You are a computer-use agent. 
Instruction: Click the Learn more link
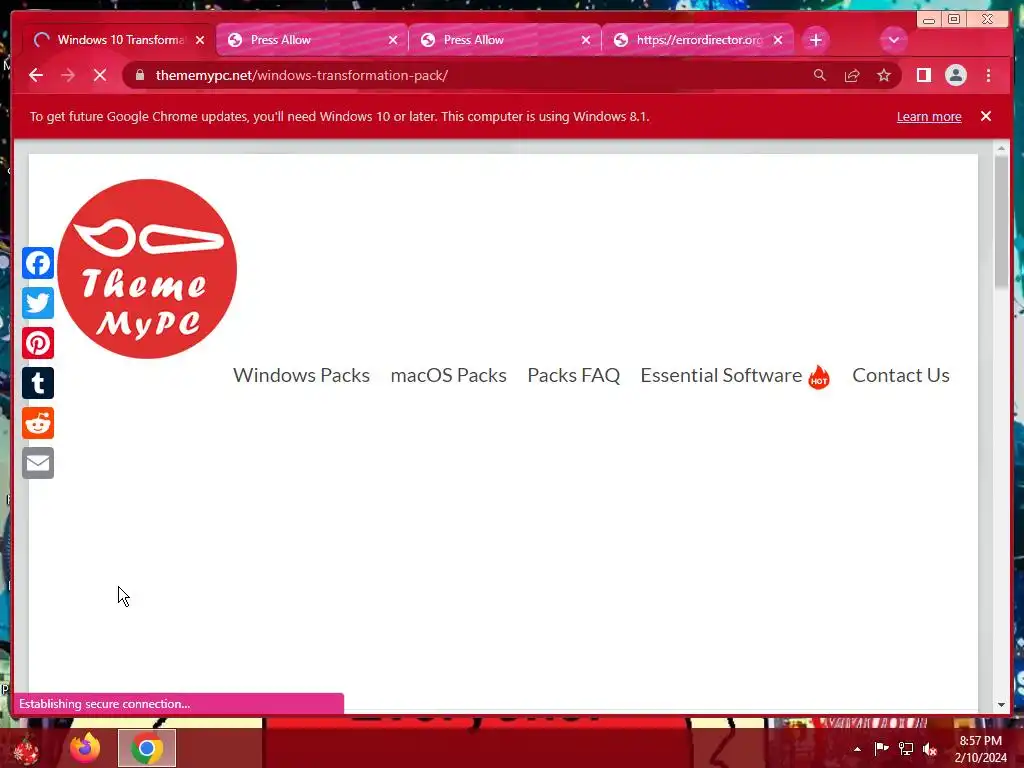pyautogui.click(x=929, y=116)
